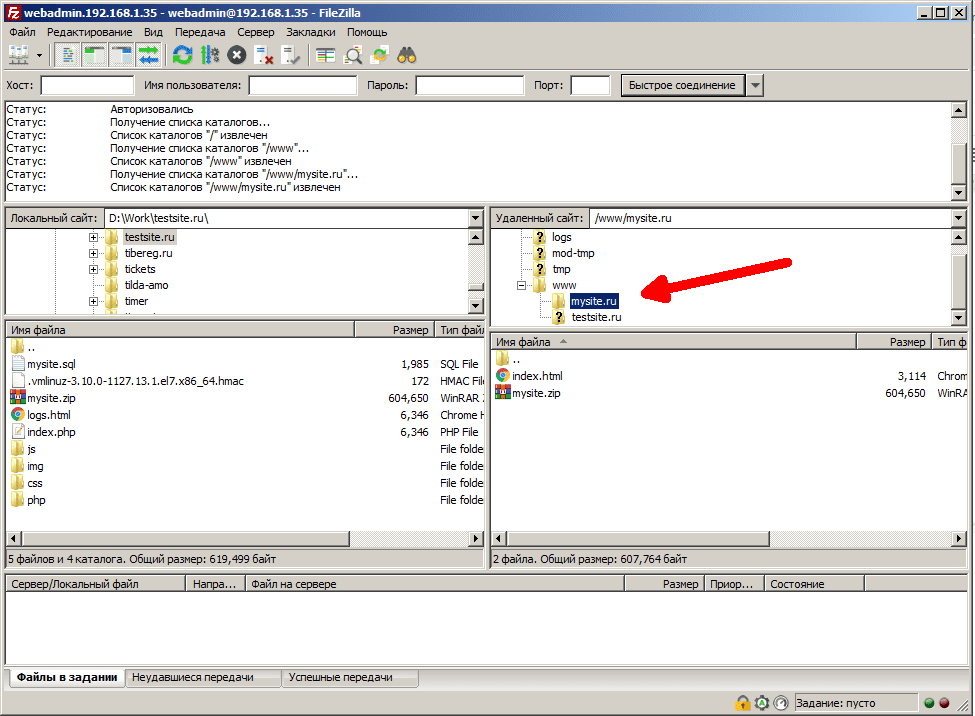Toggle processing of the transfer queue

210,55
